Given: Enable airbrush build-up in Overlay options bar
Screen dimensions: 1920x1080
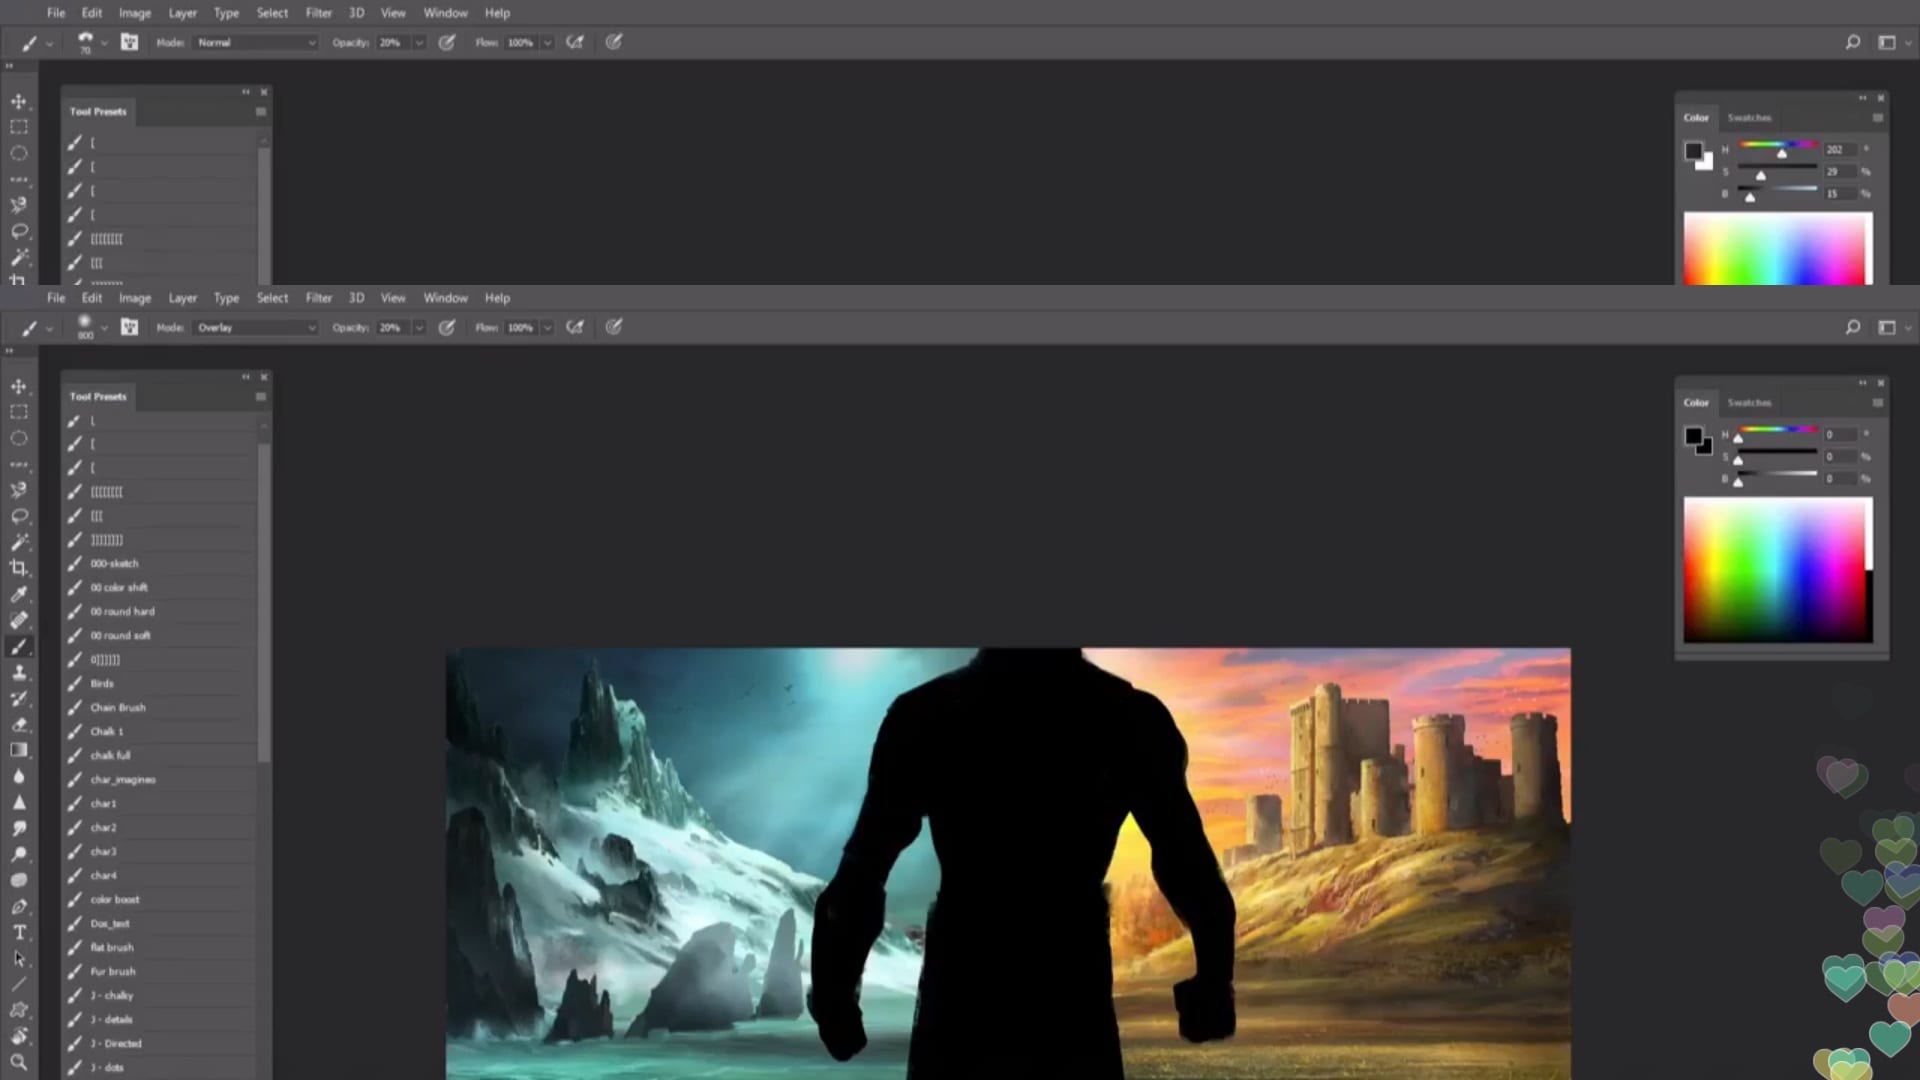Looking at the screenshot, I should (x=575, y=327).
